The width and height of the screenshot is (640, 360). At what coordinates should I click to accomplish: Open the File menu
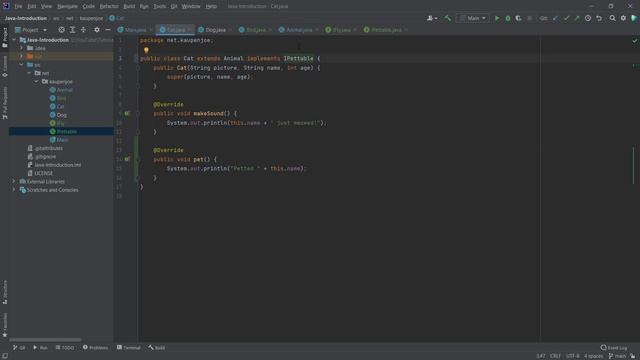tap(18, 7)
